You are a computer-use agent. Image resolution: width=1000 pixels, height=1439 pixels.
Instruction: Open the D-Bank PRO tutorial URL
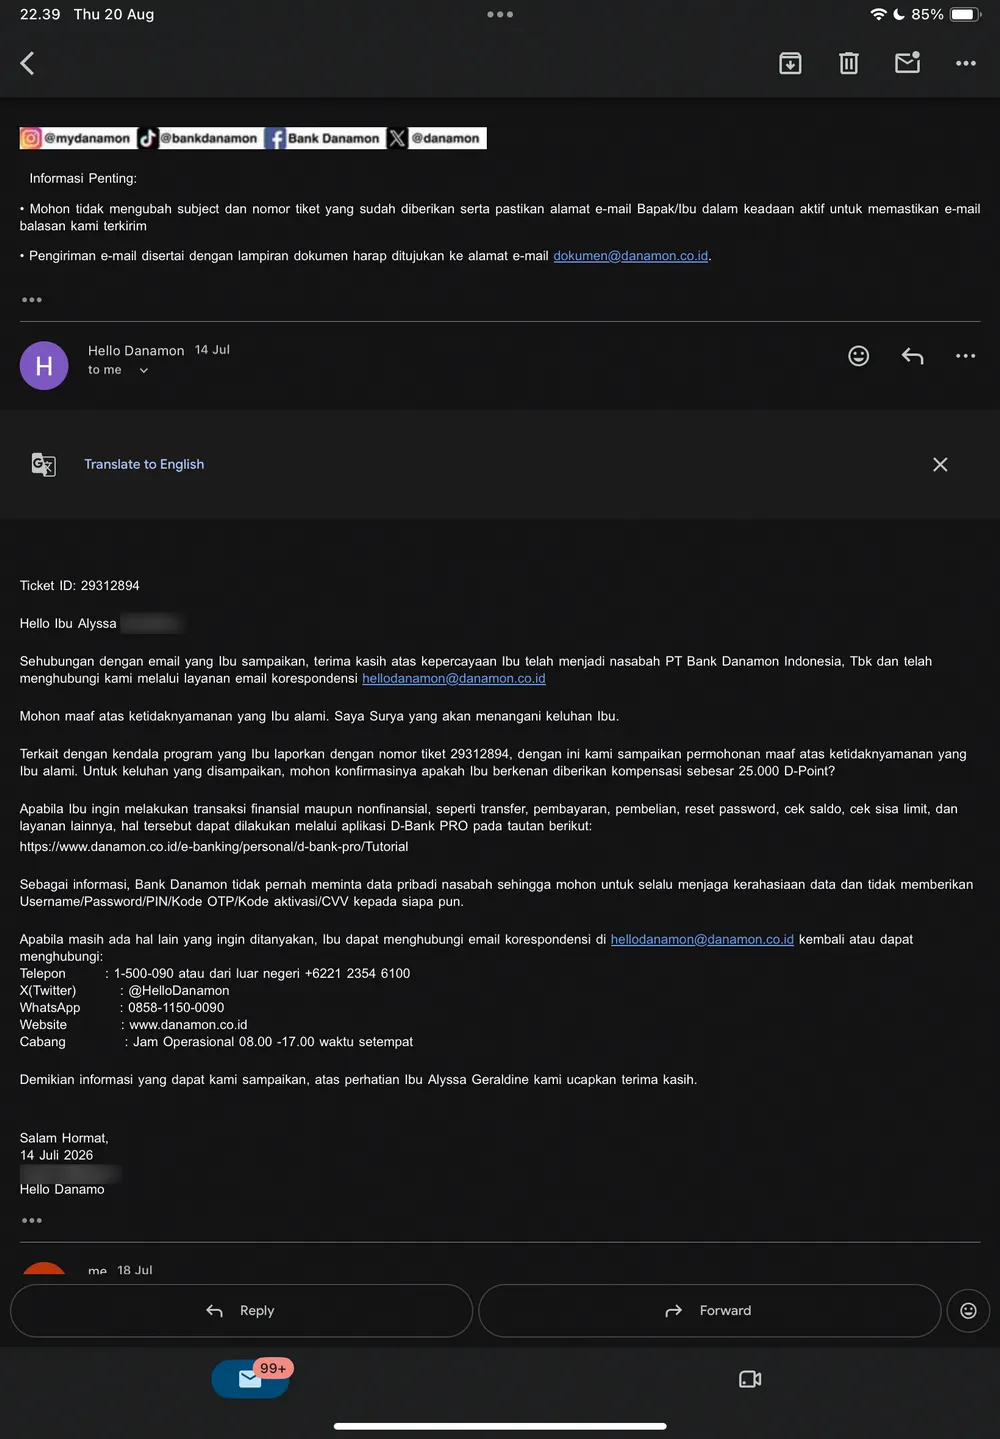tap(214, 846)
